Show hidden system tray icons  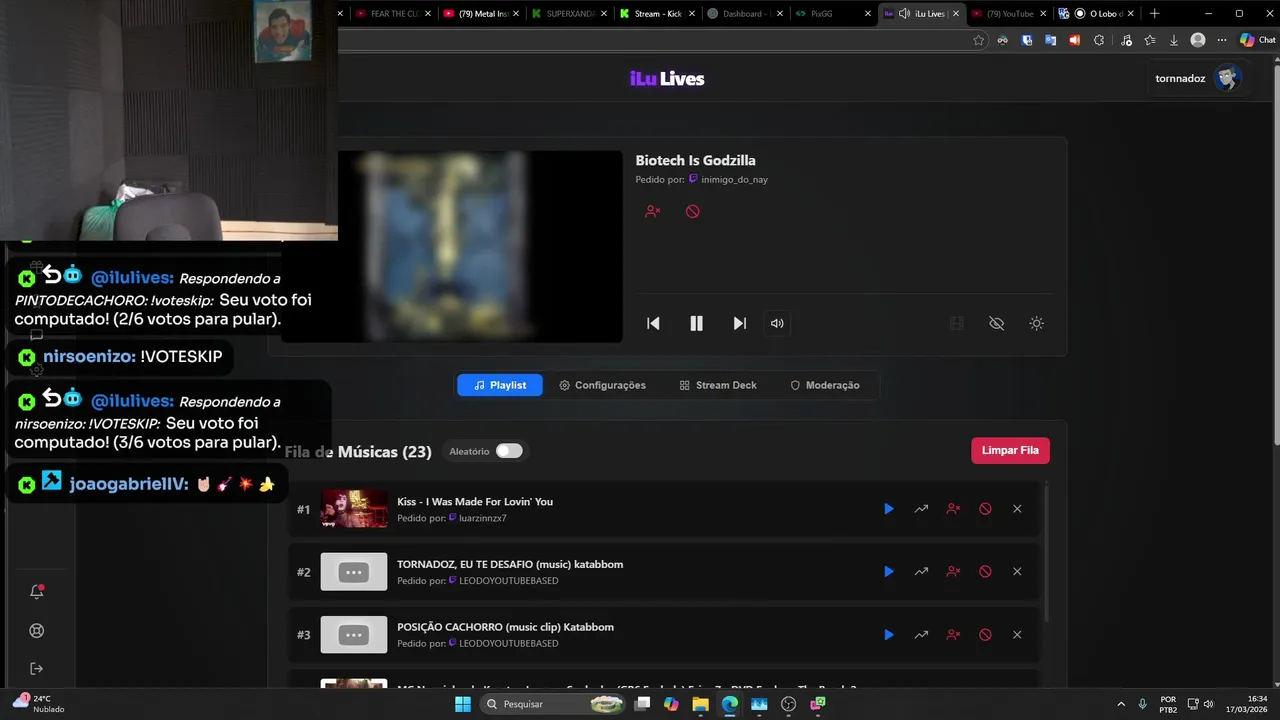1120,704
